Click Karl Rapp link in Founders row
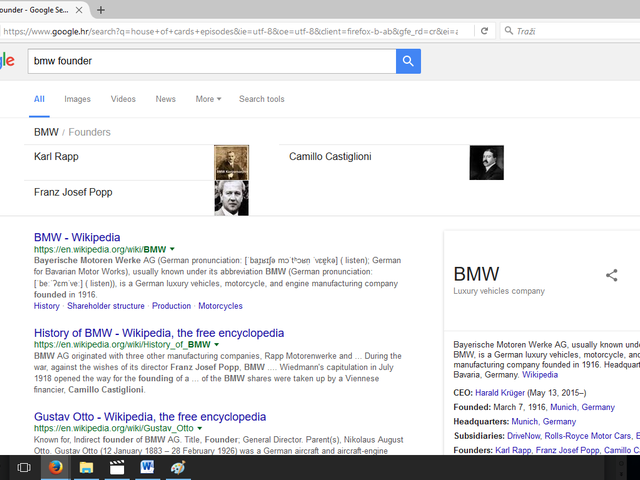 click(x=513, y=450)
